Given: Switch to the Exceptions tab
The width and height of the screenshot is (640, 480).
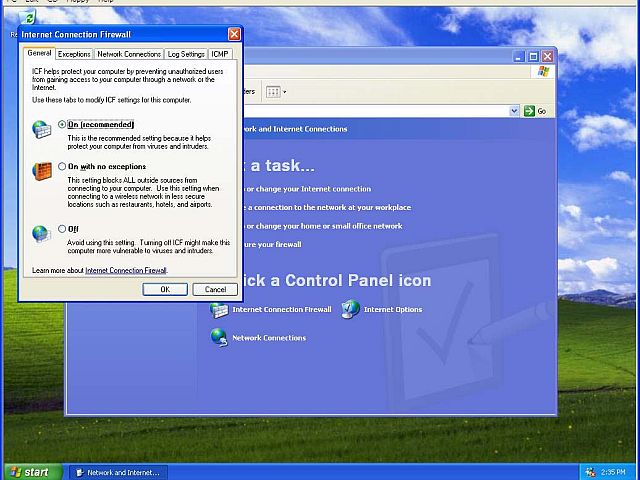Looking at the screenshot, I should click(x=74, y=54).
